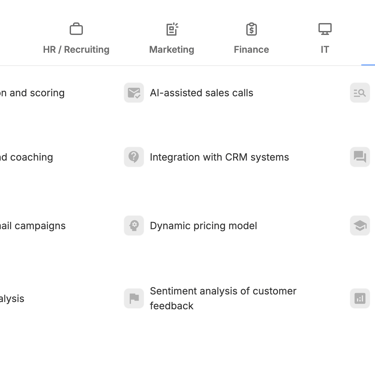Click the Marketing newspaper icon

click(172, 29)
